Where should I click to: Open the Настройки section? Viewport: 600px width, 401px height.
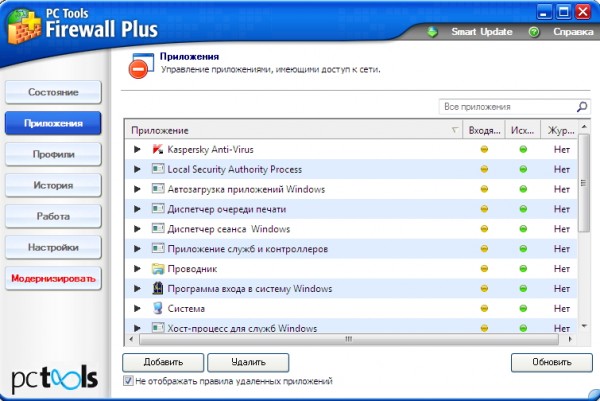[x=53, y=247]
